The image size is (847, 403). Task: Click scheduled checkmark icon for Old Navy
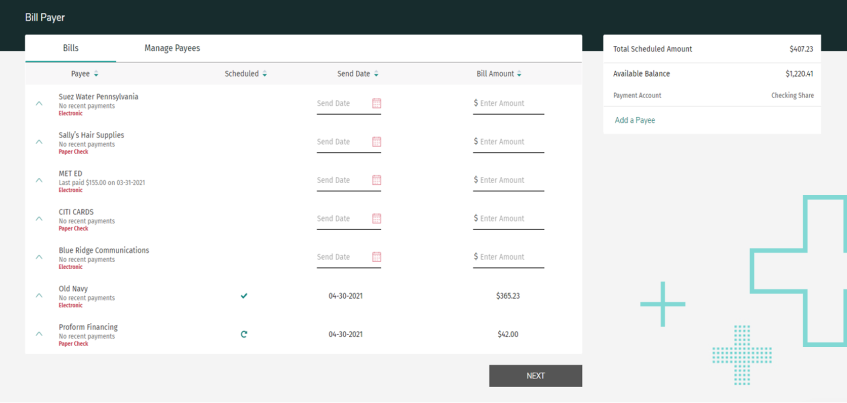(244, 296)
